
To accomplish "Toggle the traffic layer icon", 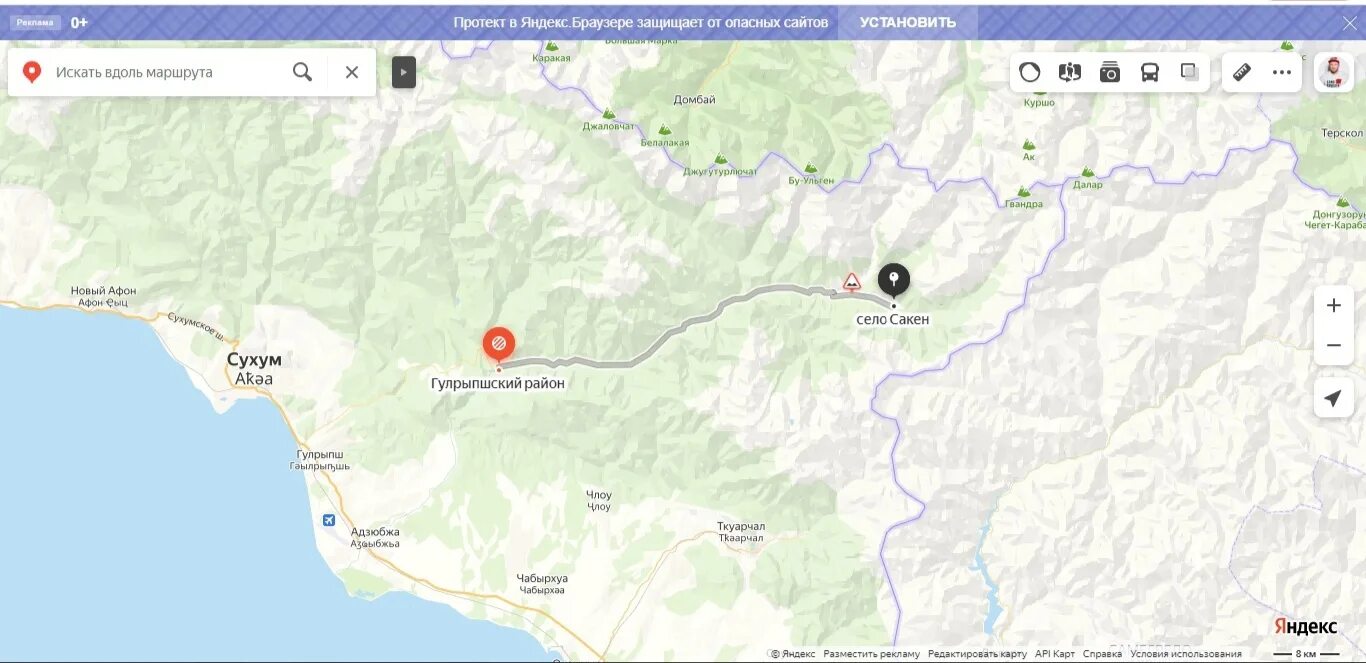I will click(x=1030, y=72).
